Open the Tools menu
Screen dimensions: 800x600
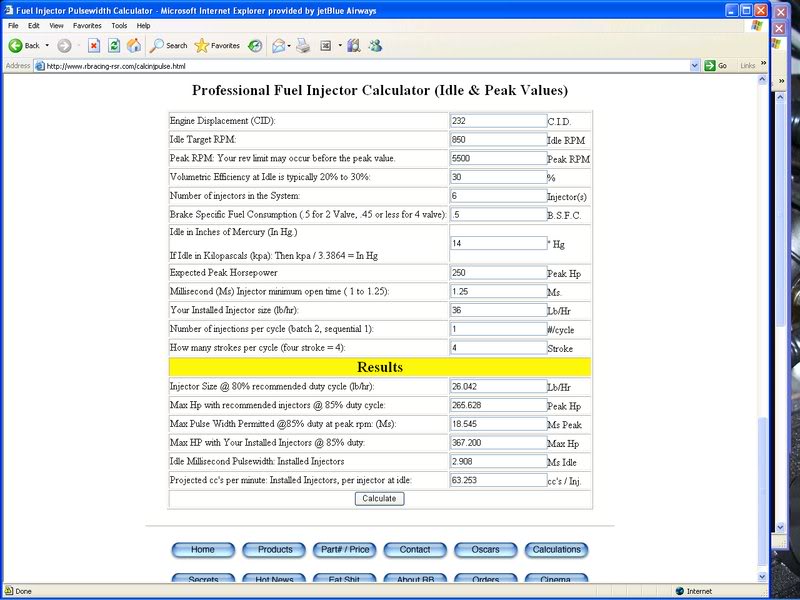tap(119, 26)
